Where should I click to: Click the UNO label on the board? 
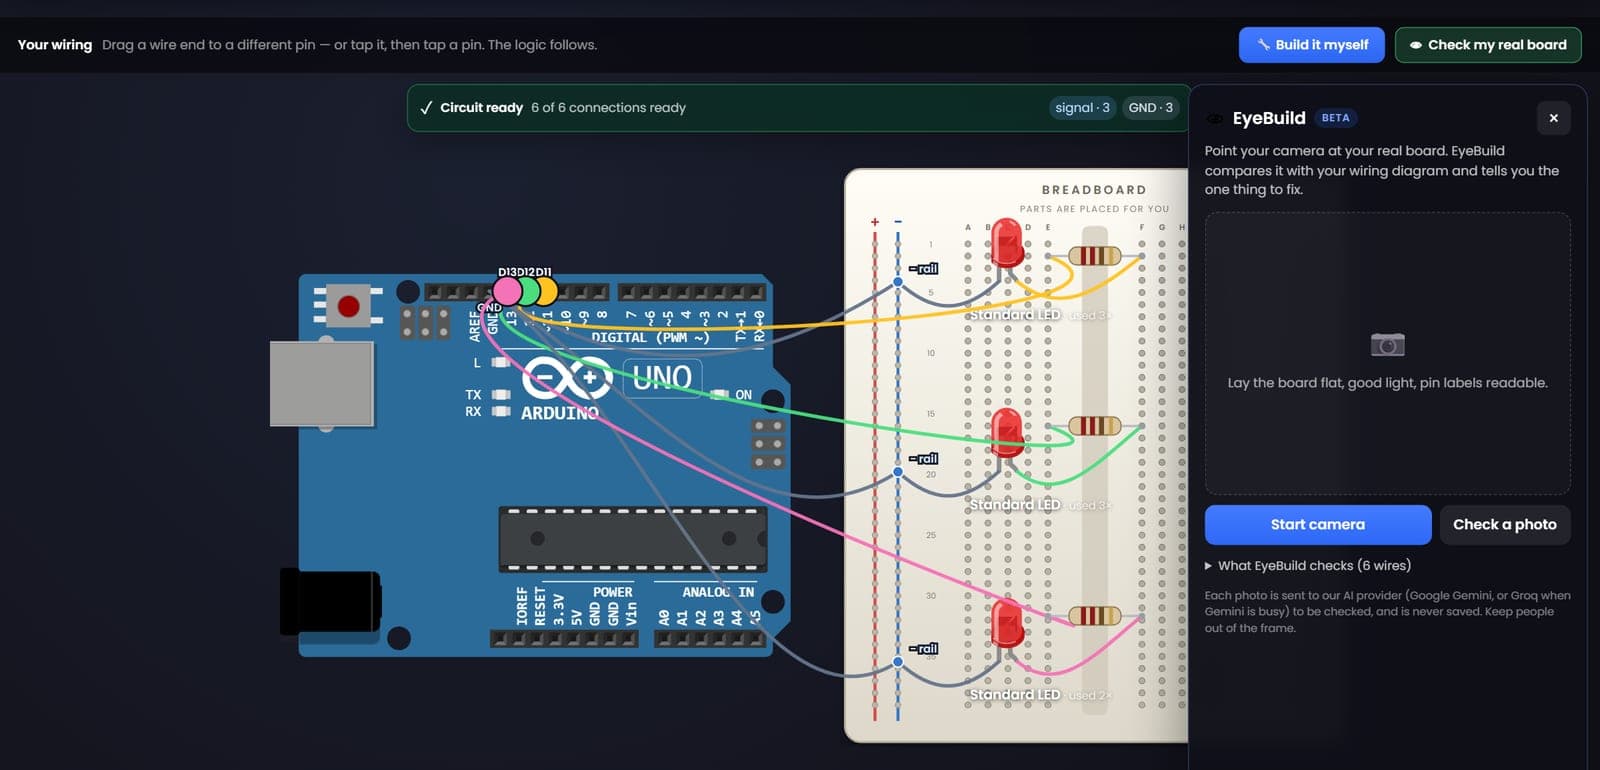point(662,377)
